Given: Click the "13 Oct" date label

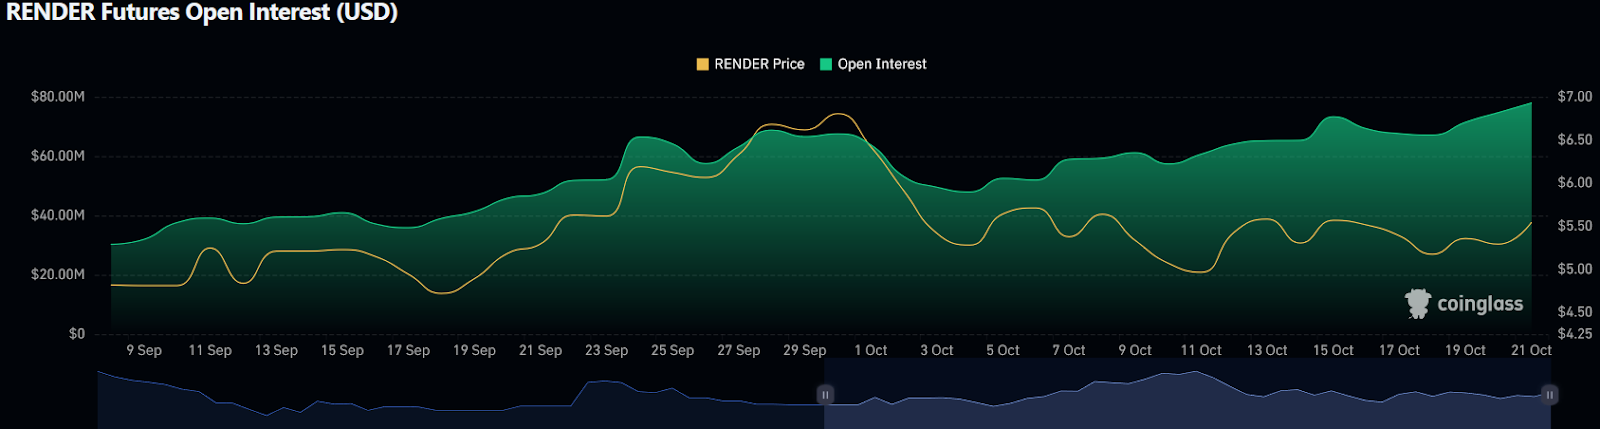Looking at the screenshot, I should (1267, 350).
